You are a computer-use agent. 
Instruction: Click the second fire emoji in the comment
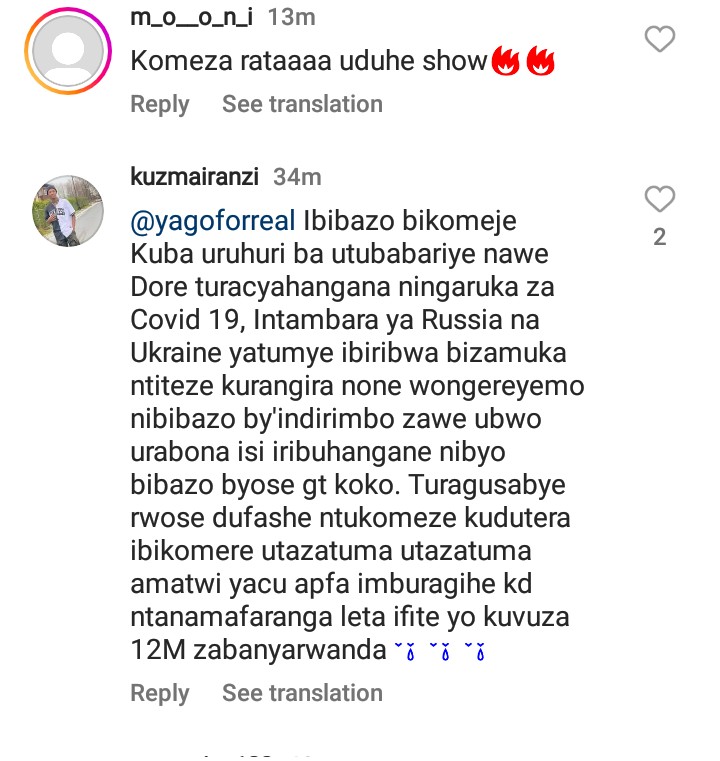pos(540,61)
